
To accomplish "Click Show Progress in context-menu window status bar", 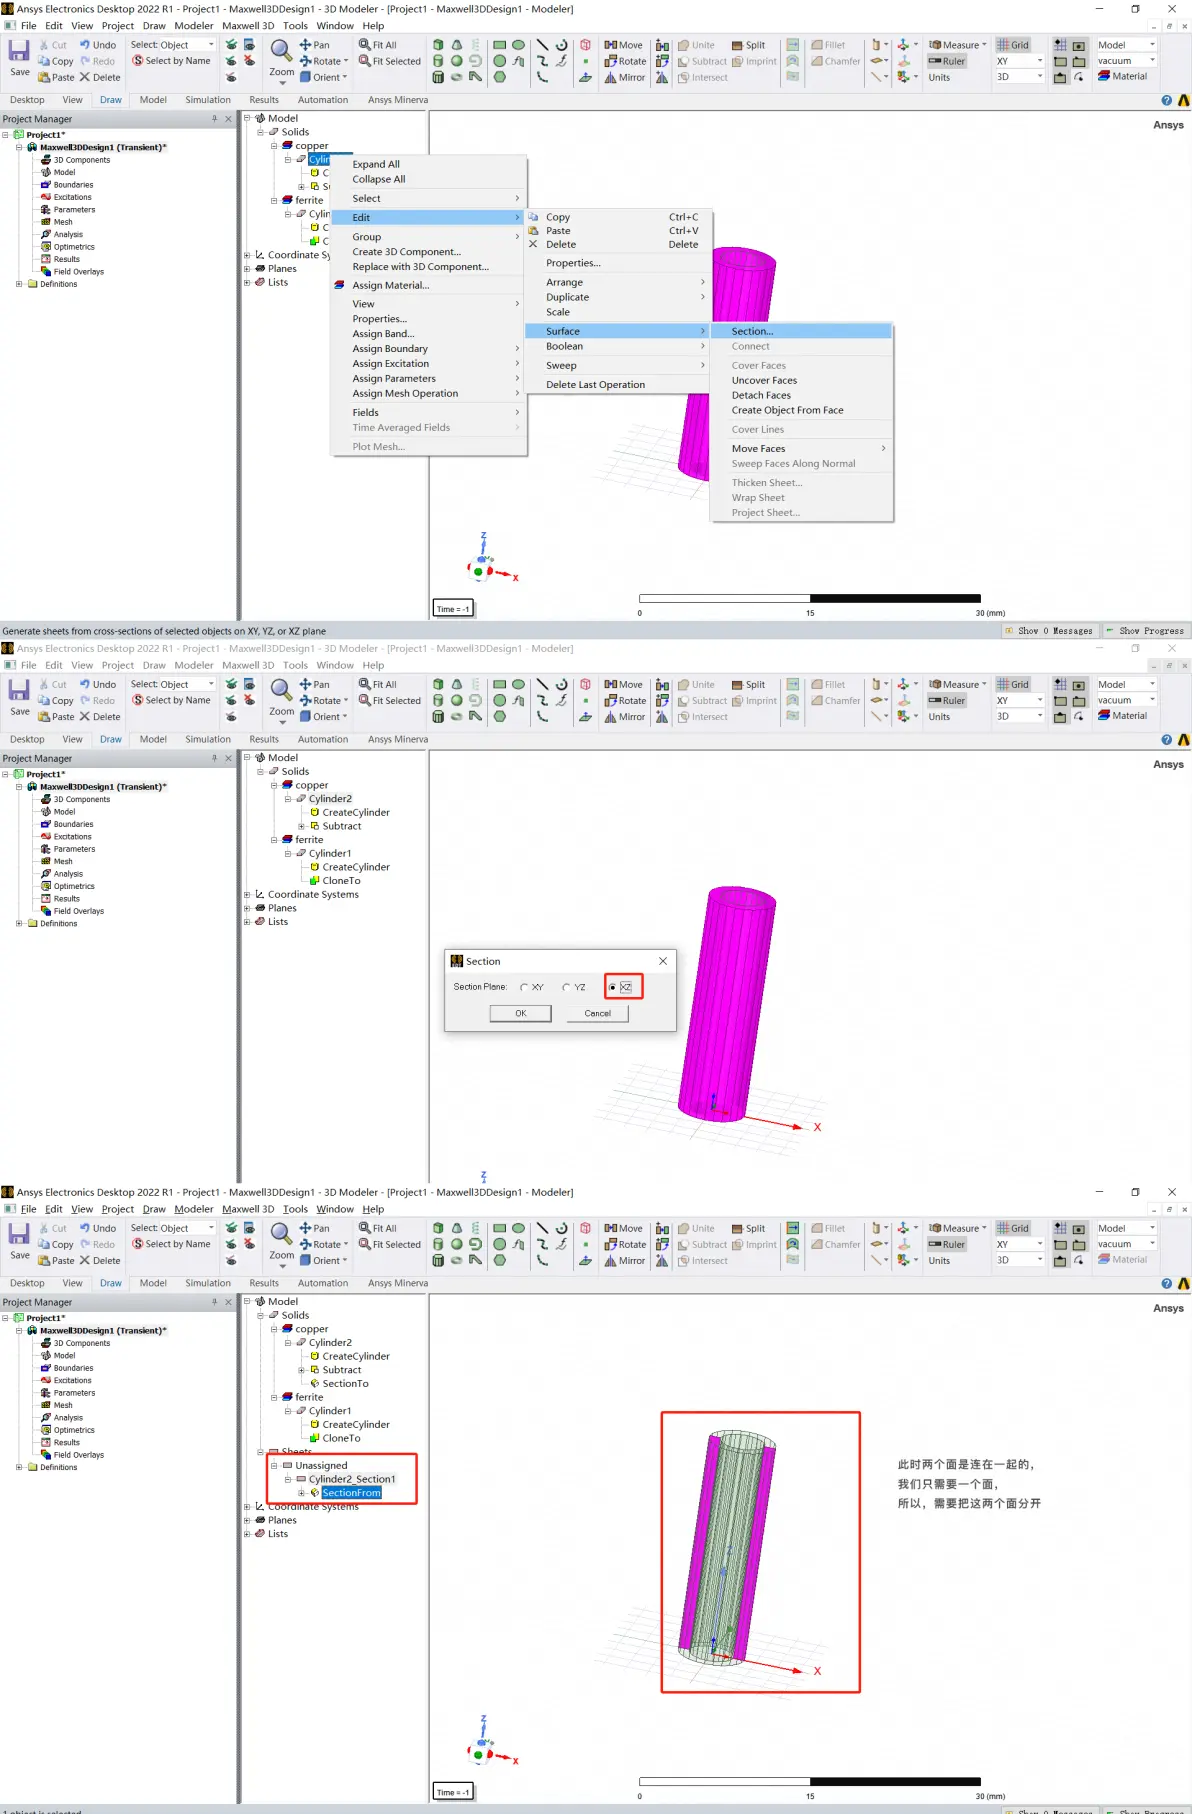I will pos(1145,631).
